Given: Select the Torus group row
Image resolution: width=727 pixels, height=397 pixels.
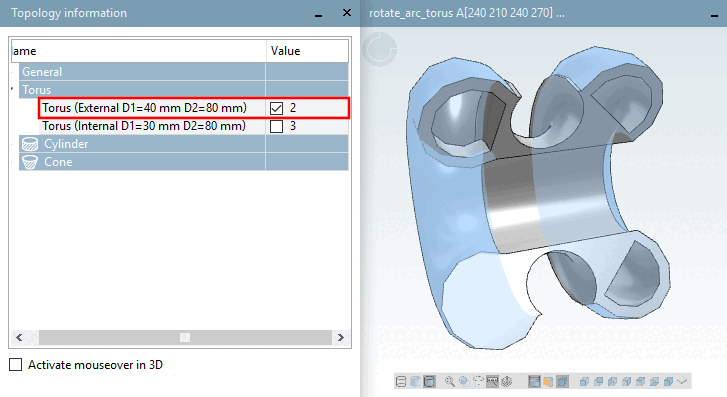Looking at the screenshot, I should [184, 90].
